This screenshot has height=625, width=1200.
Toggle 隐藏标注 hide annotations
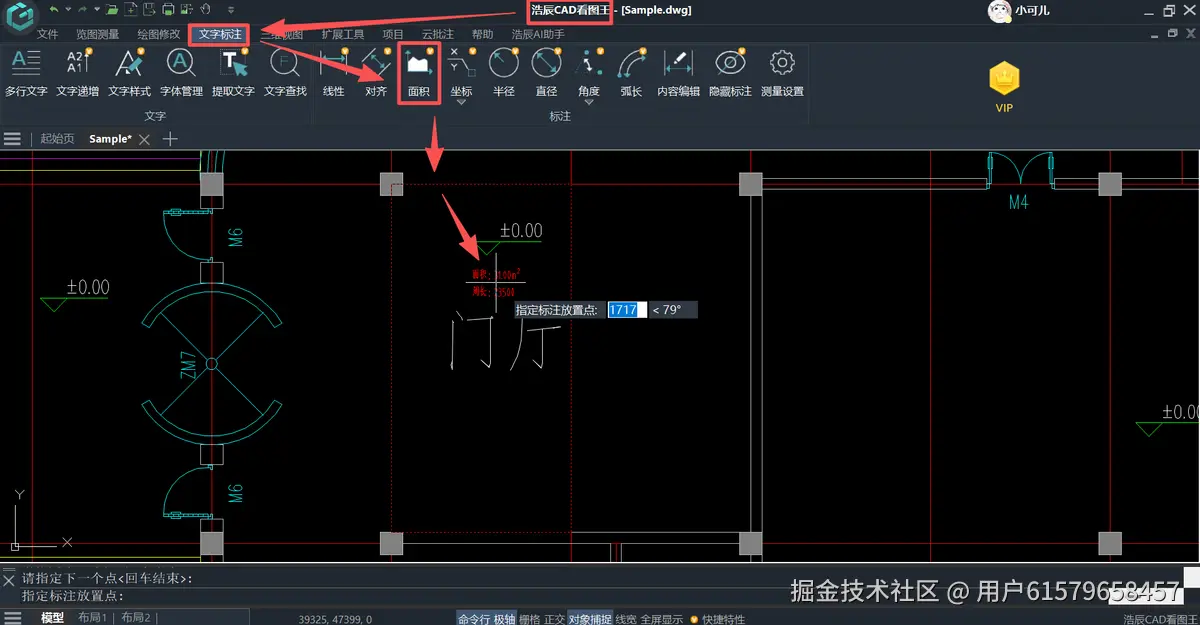click(x=730, y=72)
